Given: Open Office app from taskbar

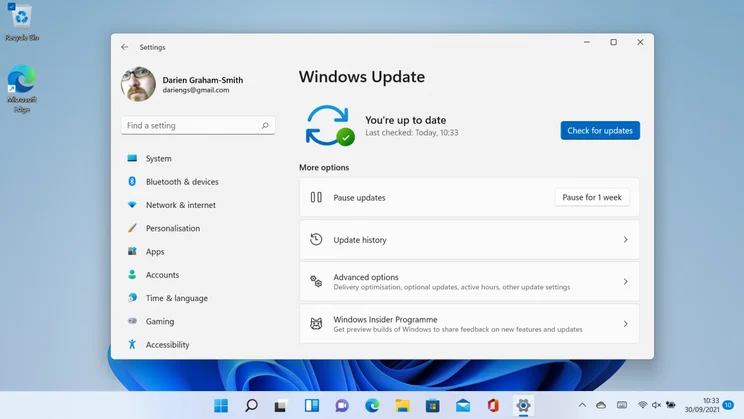Looking at the screenshot, I should point(493,405).
